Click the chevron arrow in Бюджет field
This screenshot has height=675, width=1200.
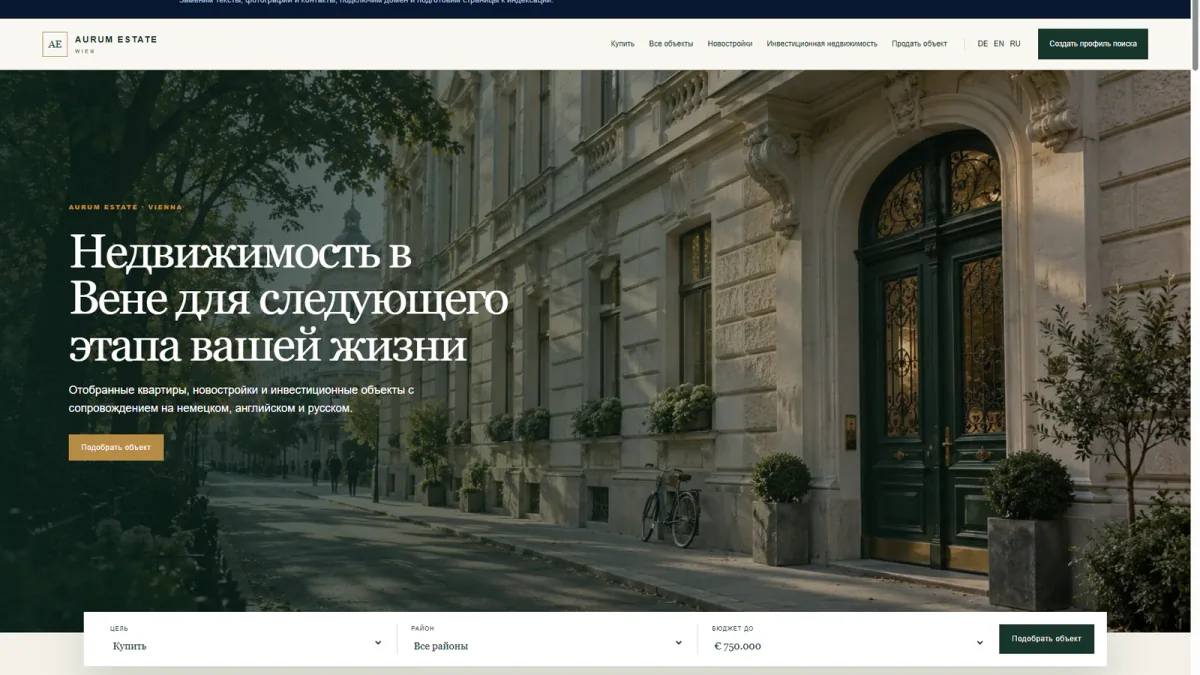tap(980, 643)
